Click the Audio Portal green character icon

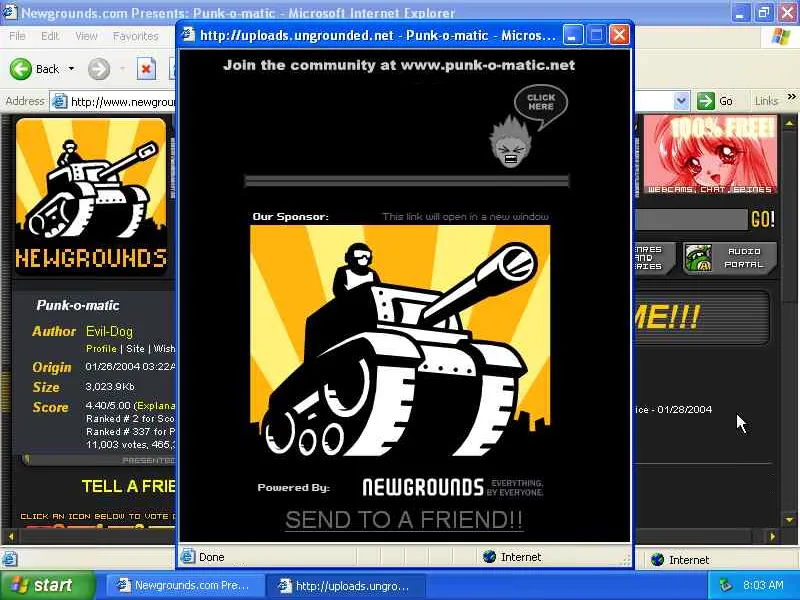click(x=698, y=258)
